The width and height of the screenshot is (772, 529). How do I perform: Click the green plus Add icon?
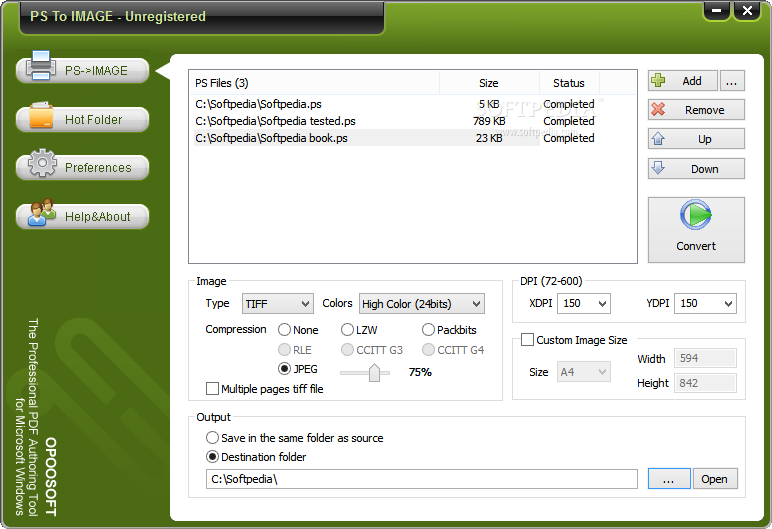(658, 80)
